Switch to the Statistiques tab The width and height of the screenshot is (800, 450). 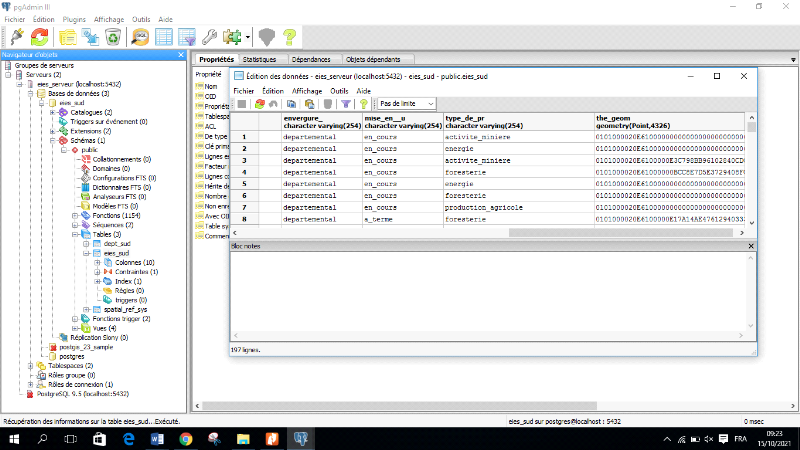[x=259, y=60]
